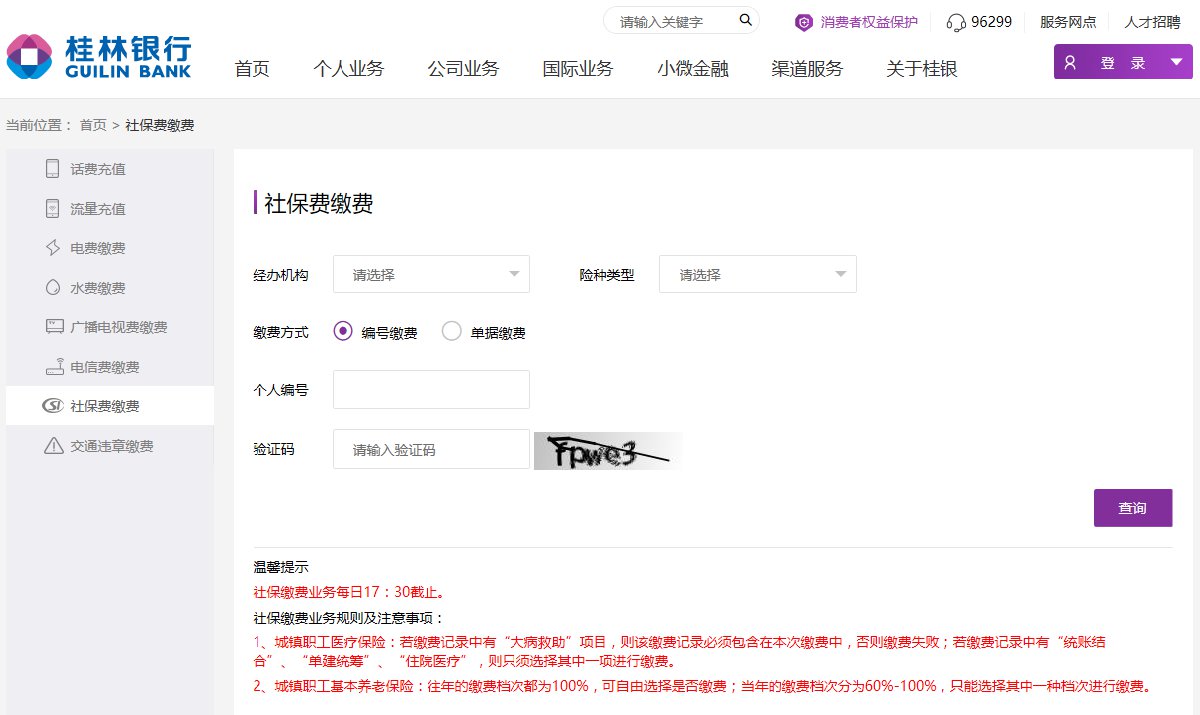The width and height of the screenshot is (1200, 715).
Task: Open the 关于桂银 menu
Action: (922, 69)
